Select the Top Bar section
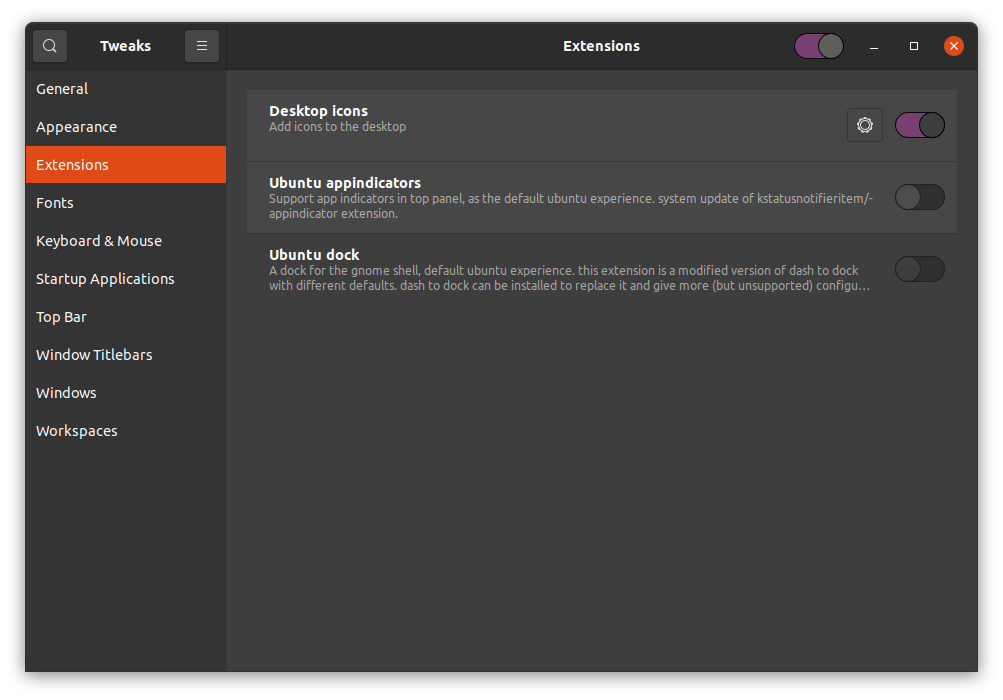Screen dimensions: 1003x700 coord(126,317)
